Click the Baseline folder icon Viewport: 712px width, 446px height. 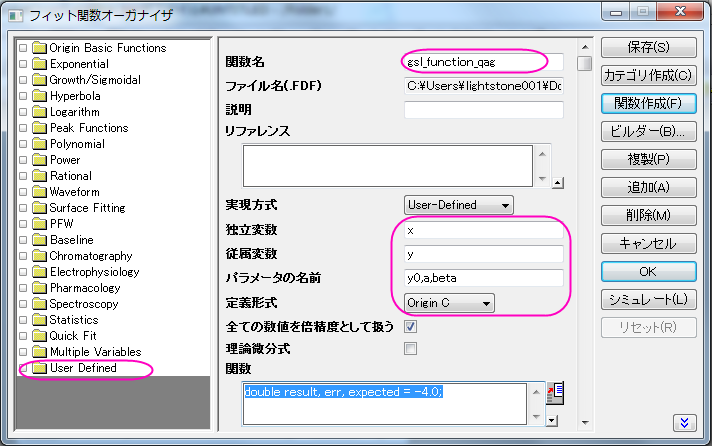[40, 240]
